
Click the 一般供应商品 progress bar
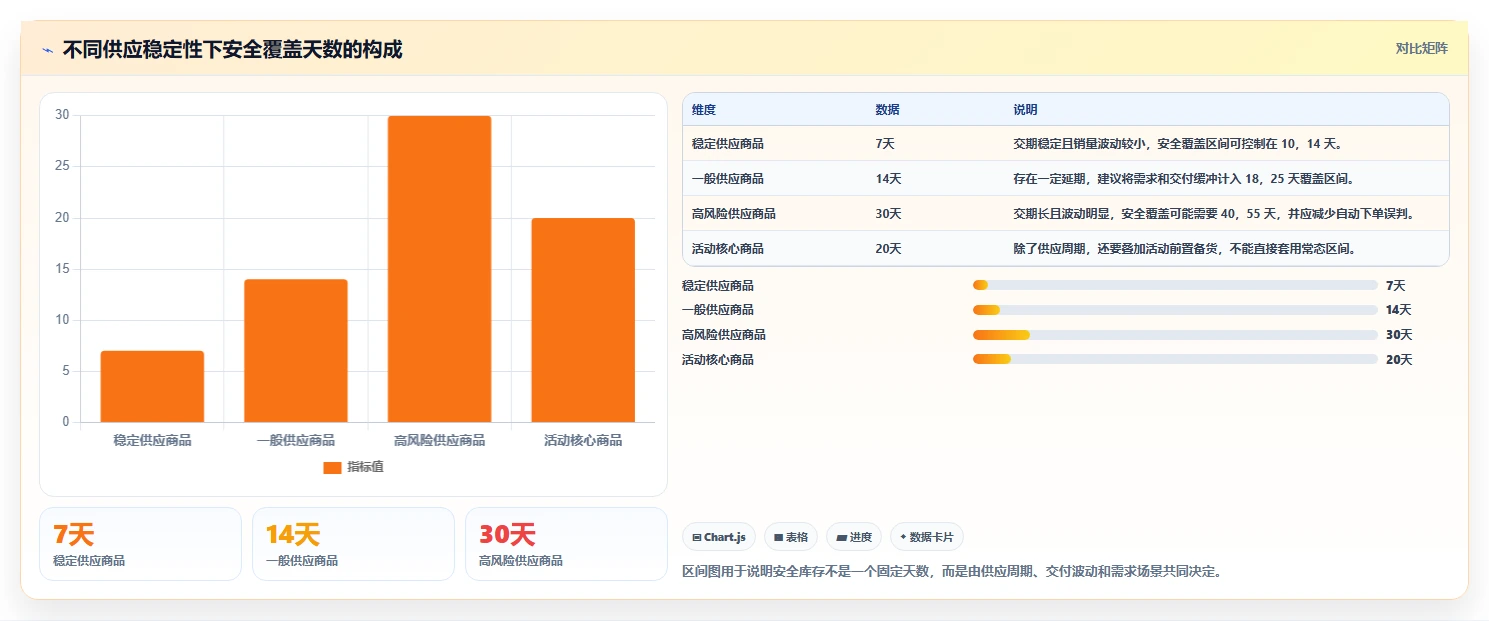point(1175,310)
